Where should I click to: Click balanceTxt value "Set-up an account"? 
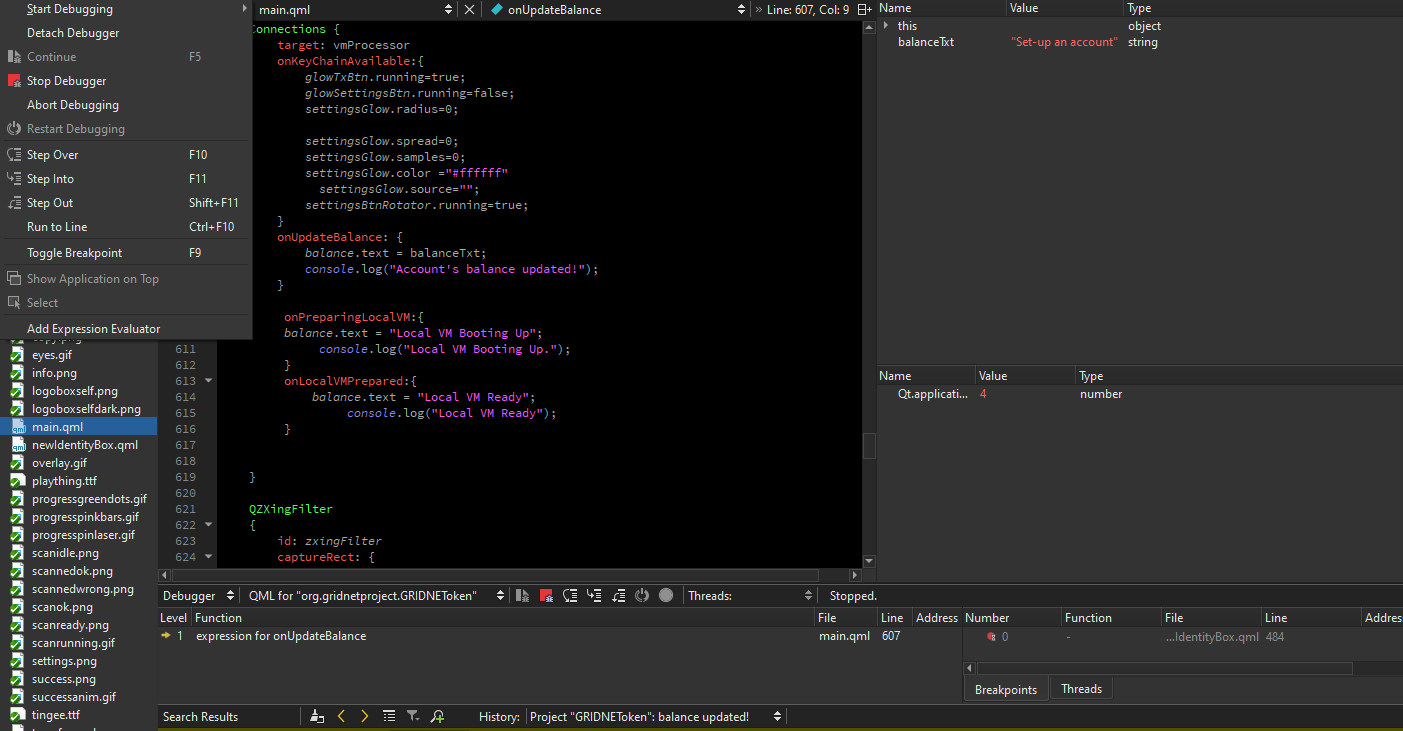click(1064, 42)
